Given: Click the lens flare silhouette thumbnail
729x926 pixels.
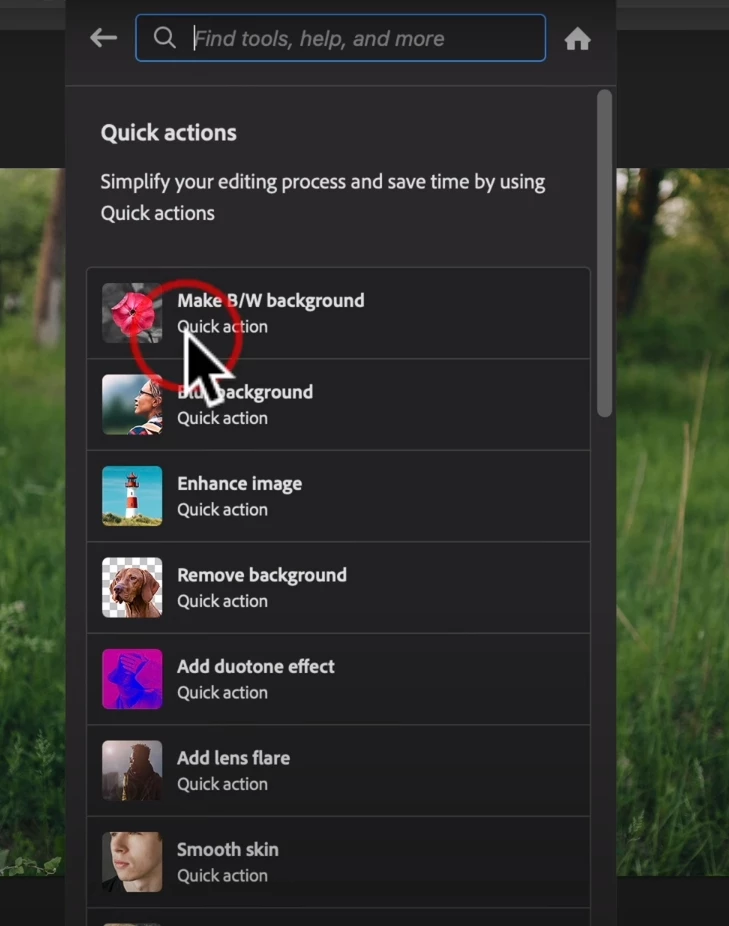Looking at the screenshot, I should [x=132, y=771].
